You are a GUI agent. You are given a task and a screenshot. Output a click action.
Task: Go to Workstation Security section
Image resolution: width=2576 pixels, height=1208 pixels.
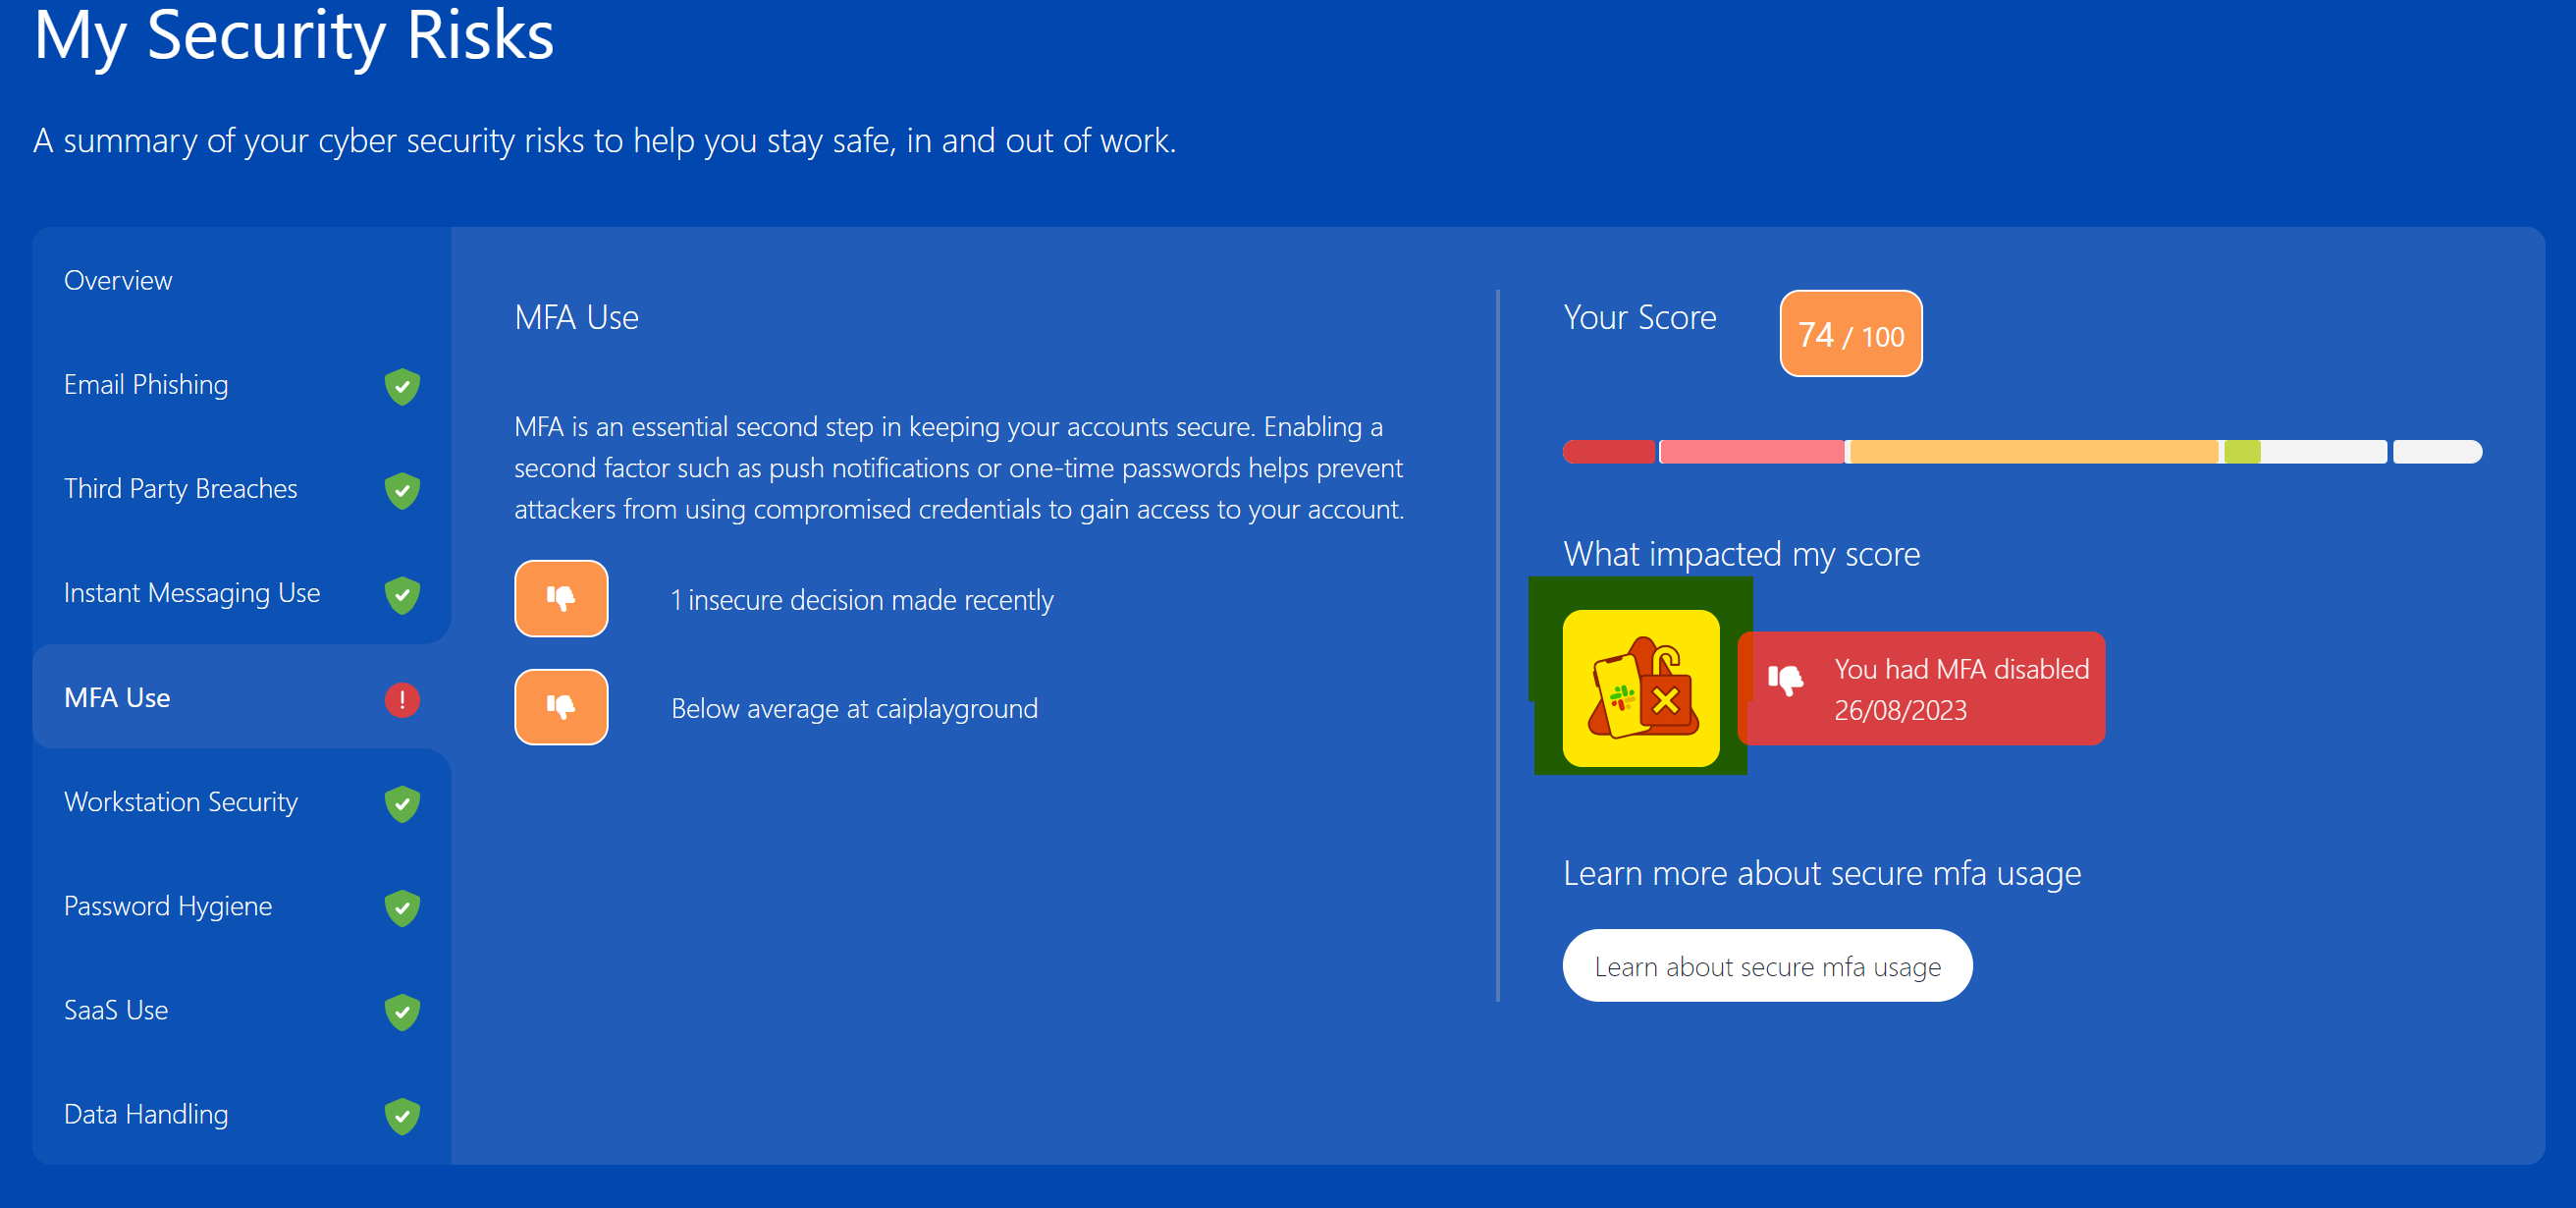(x=241, y=802)
